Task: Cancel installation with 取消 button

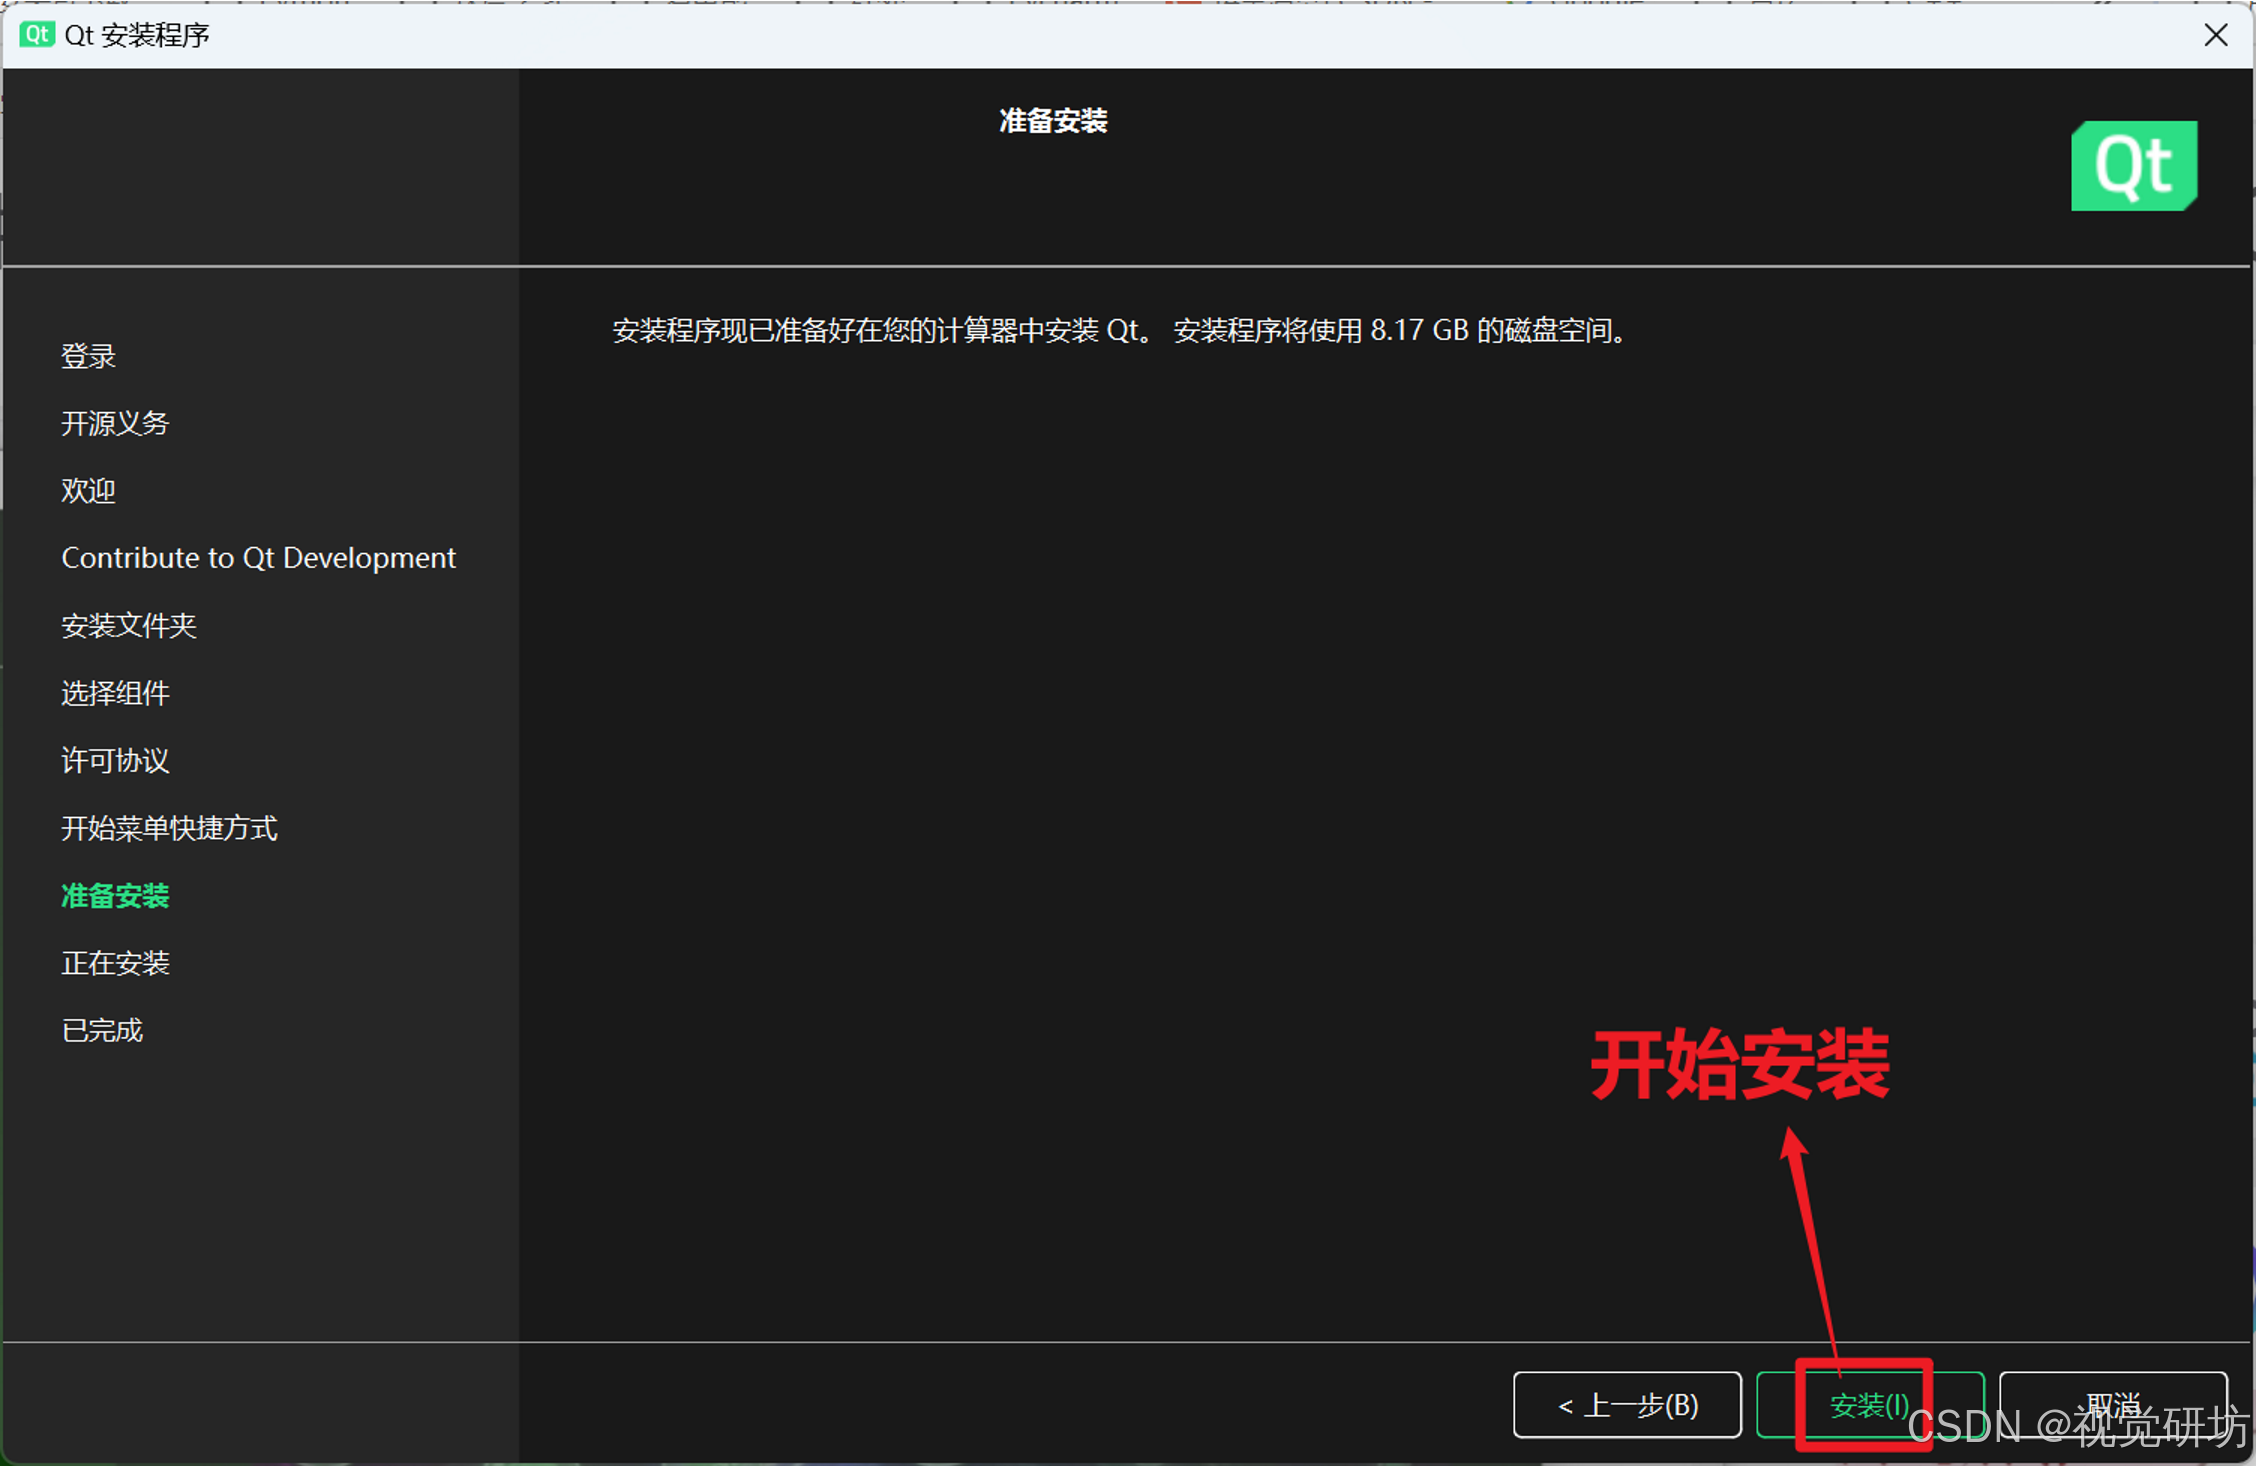Action: 2112,1402
